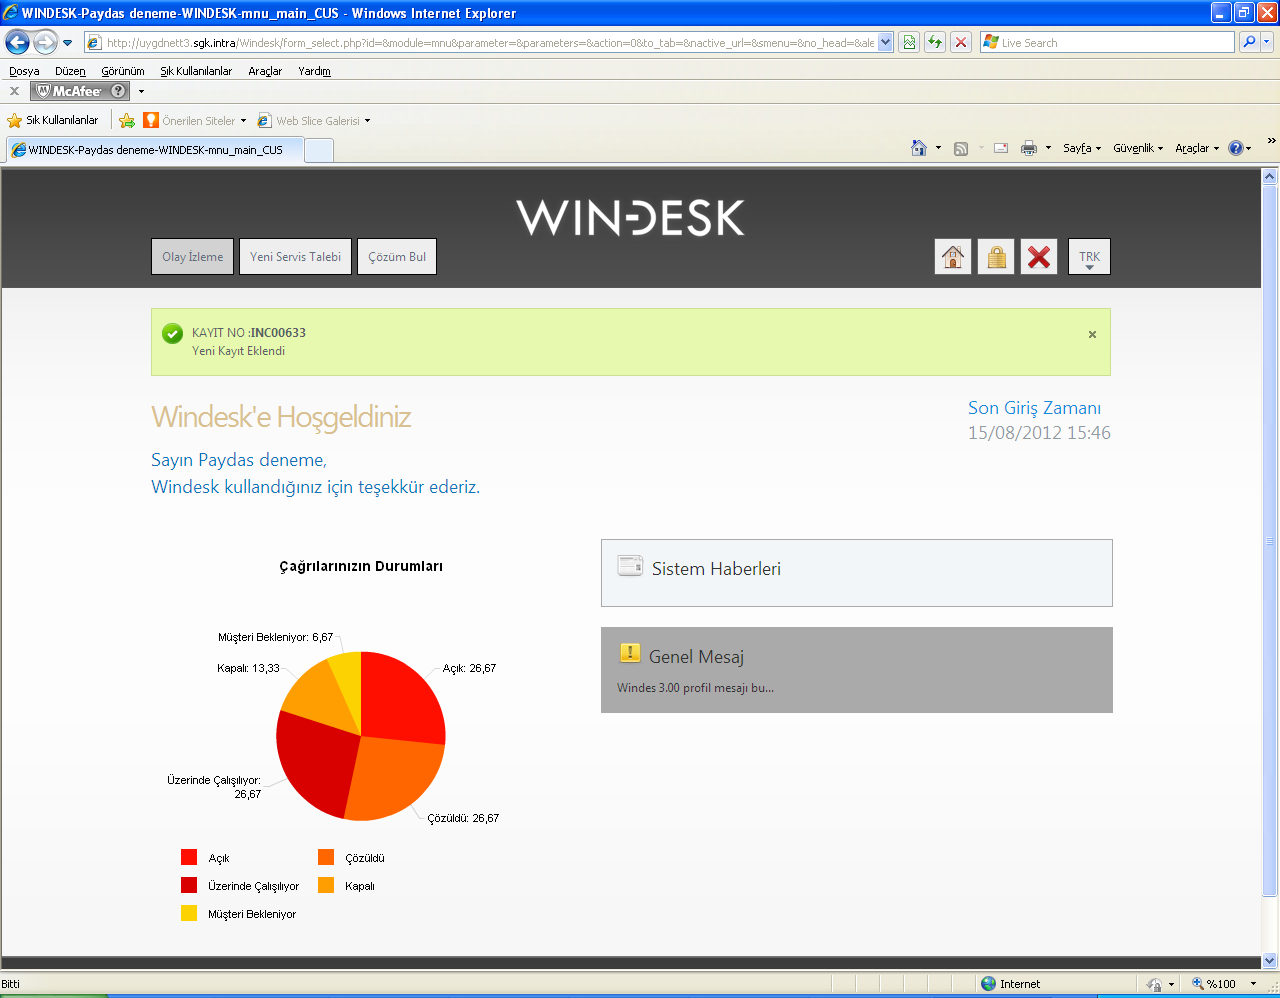Open the search provider dropdown arrow
The height and width of the screenshot is (998, 1280).
click(x=1267, y=42)
